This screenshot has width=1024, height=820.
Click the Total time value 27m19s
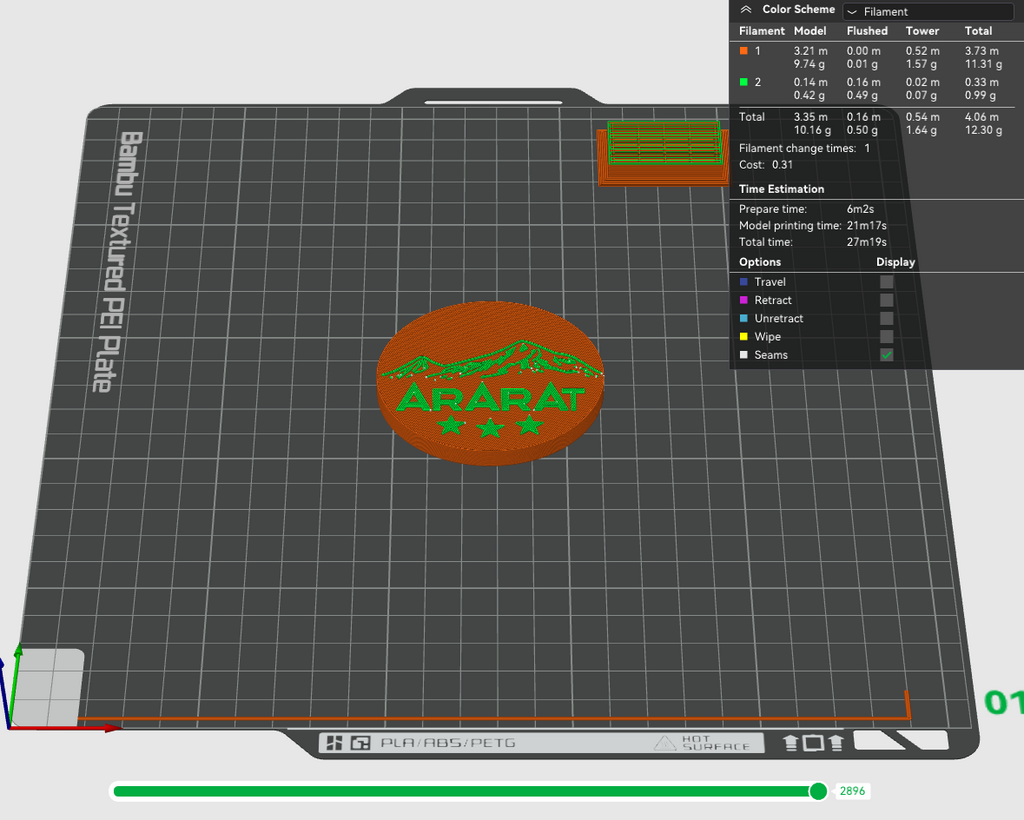click(867, 242)
